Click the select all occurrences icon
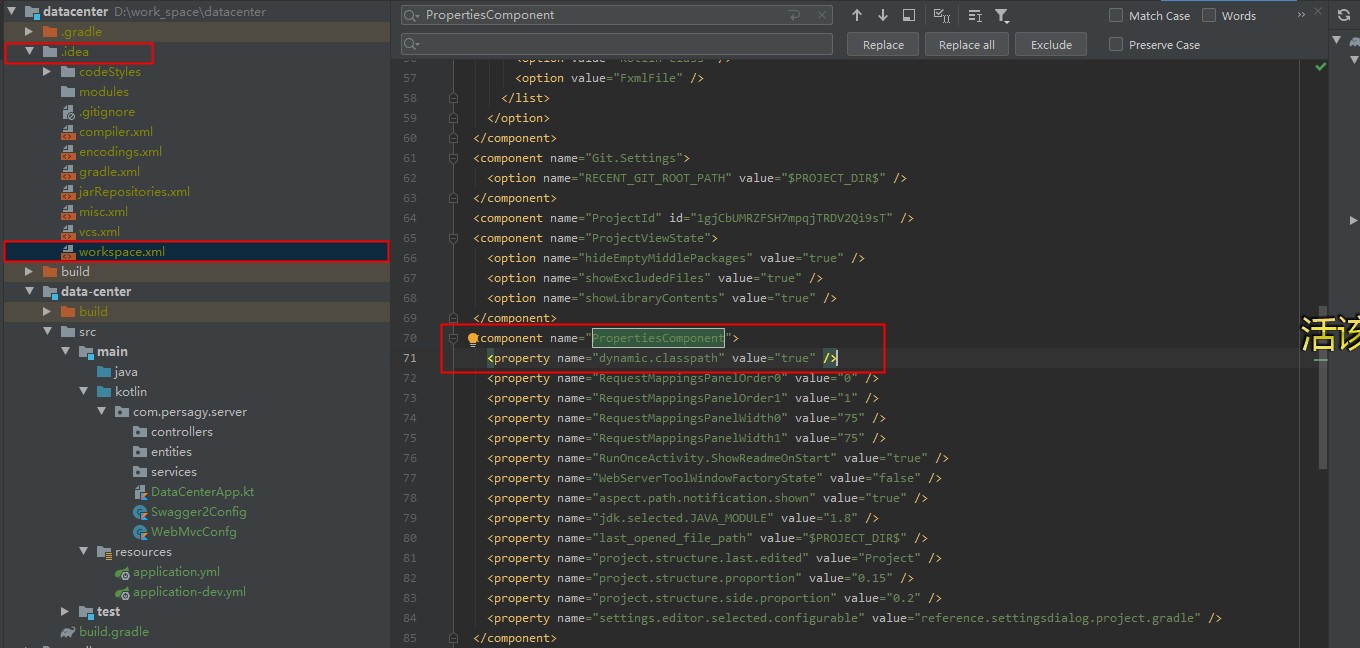The height and width of the screenshot is (648, 1360). click(x=941, y=15)
